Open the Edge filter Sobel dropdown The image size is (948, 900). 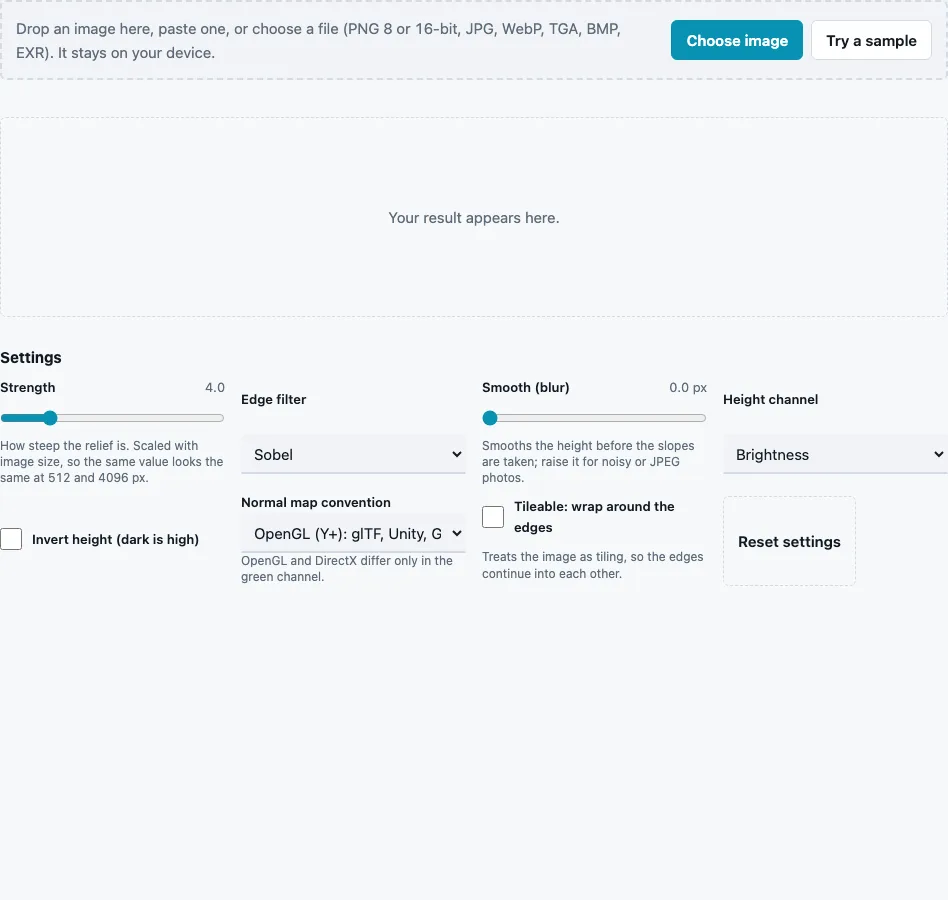[353, 455]
